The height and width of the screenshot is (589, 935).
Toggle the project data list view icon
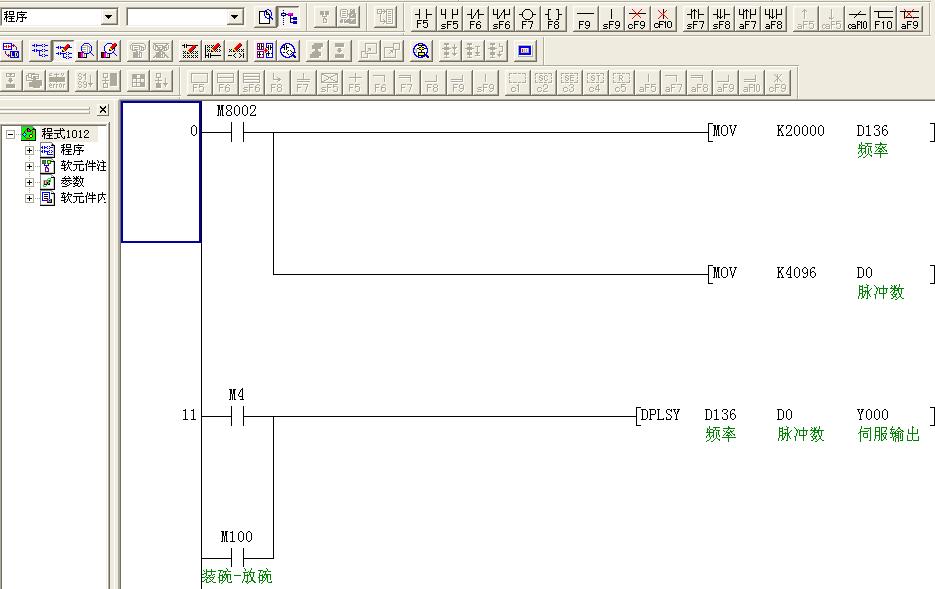point(289,17)
